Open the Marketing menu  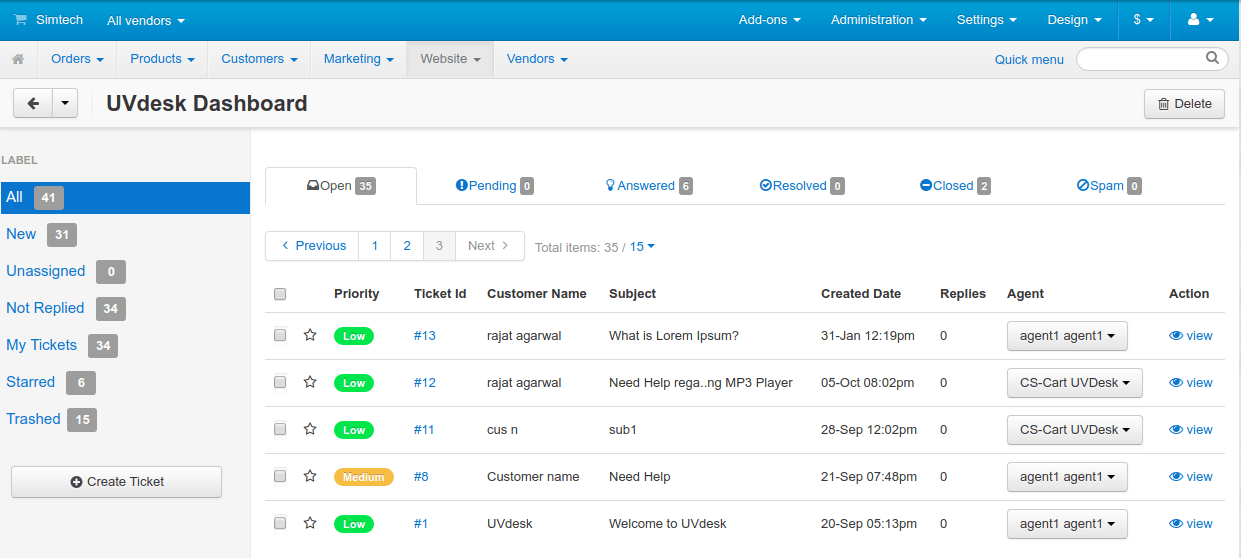[358, 59]
